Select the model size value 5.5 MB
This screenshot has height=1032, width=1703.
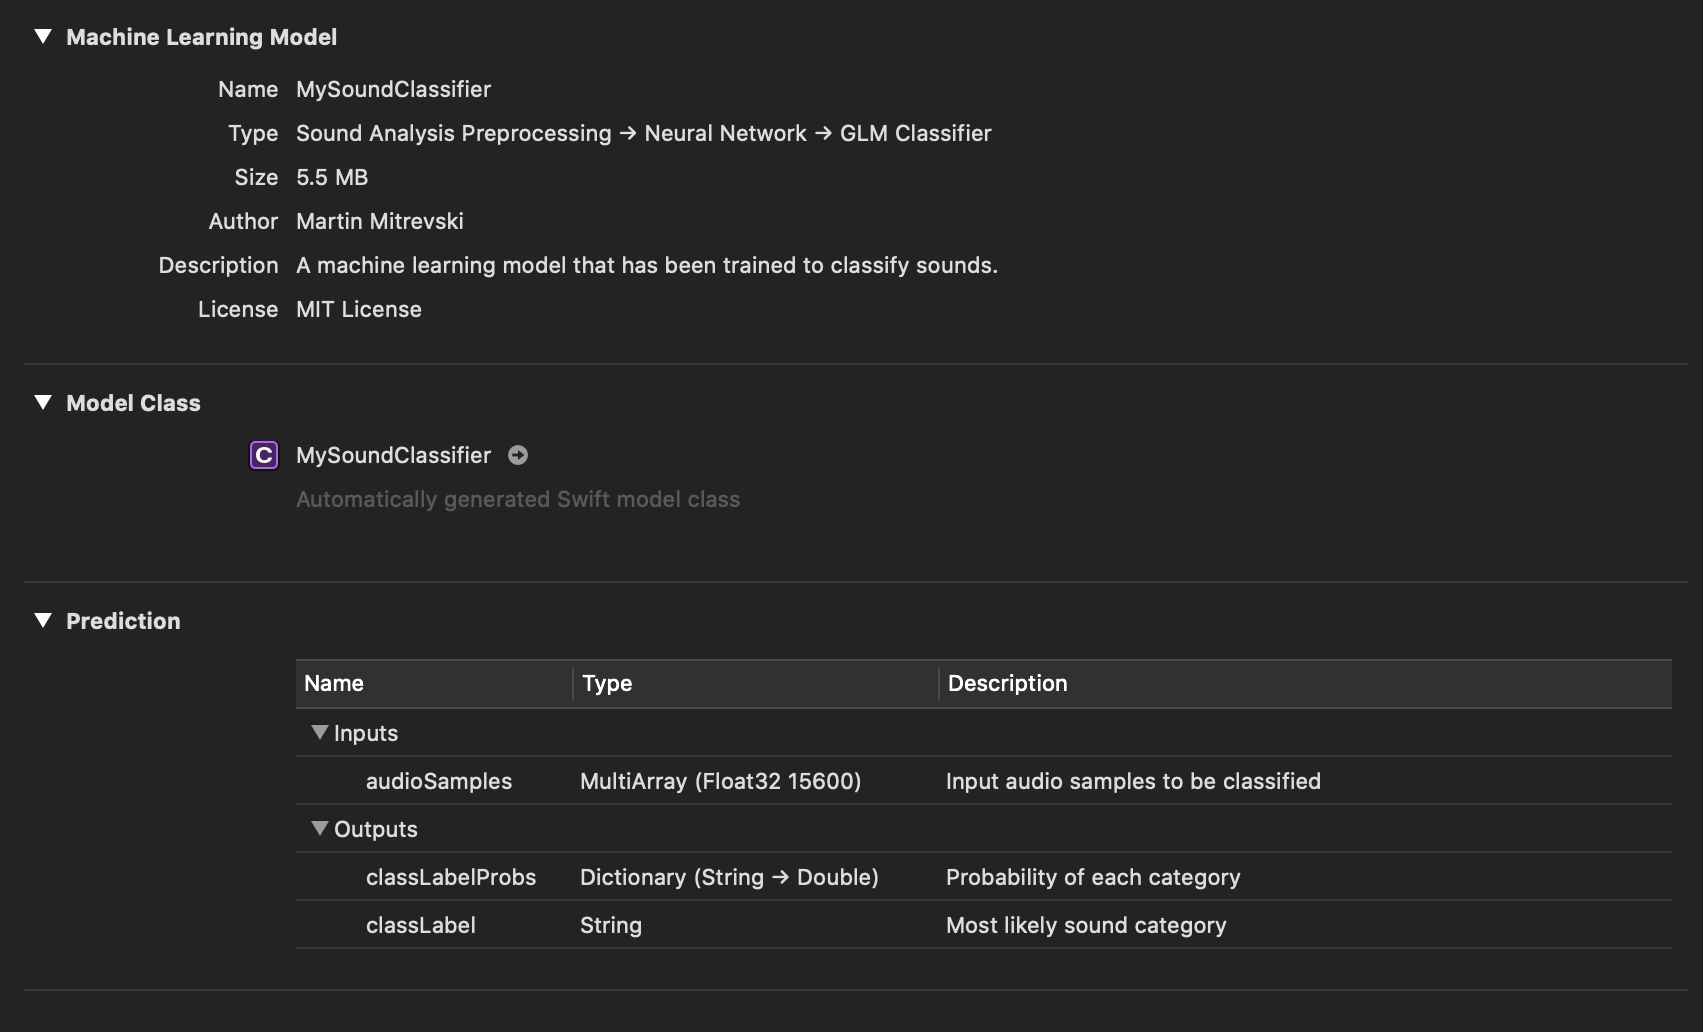tap(331, 177)
